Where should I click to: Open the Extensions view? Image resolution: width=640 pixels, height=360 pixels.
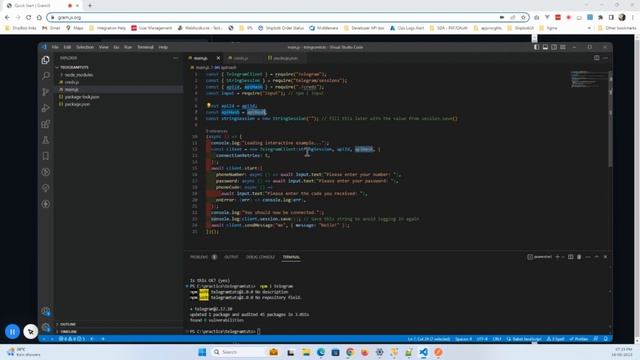pos(46,124)
